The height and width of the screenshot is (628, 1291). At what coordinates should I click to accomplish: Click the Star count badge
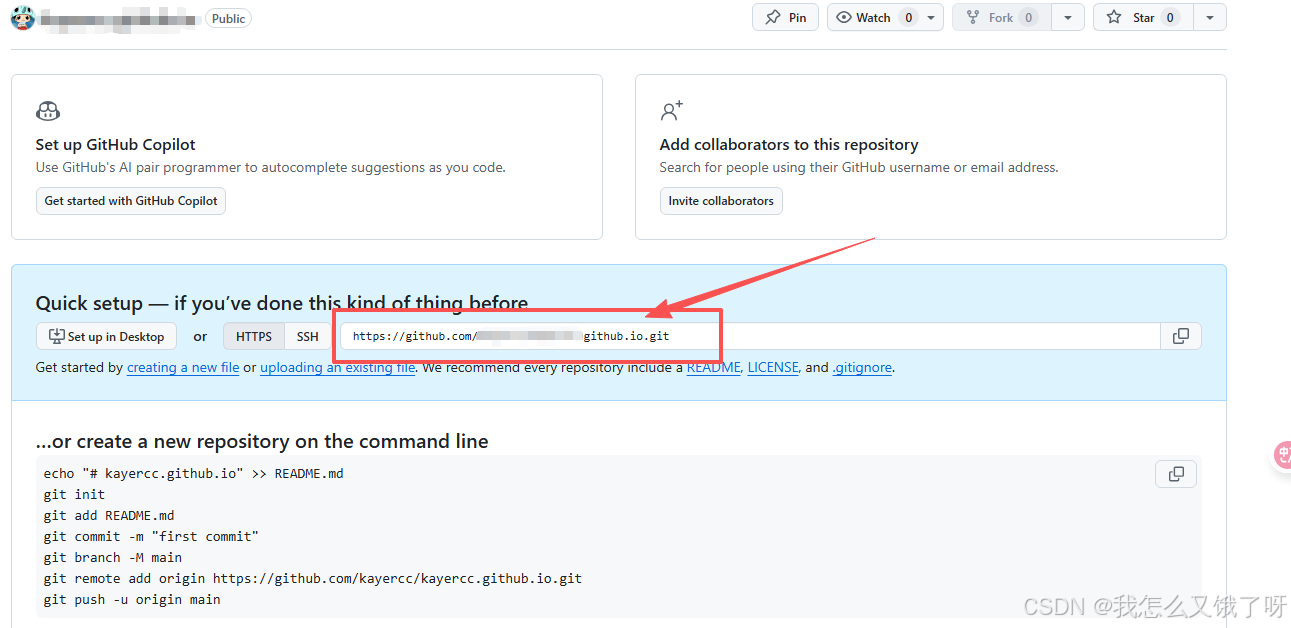(x=1170, y=17)
